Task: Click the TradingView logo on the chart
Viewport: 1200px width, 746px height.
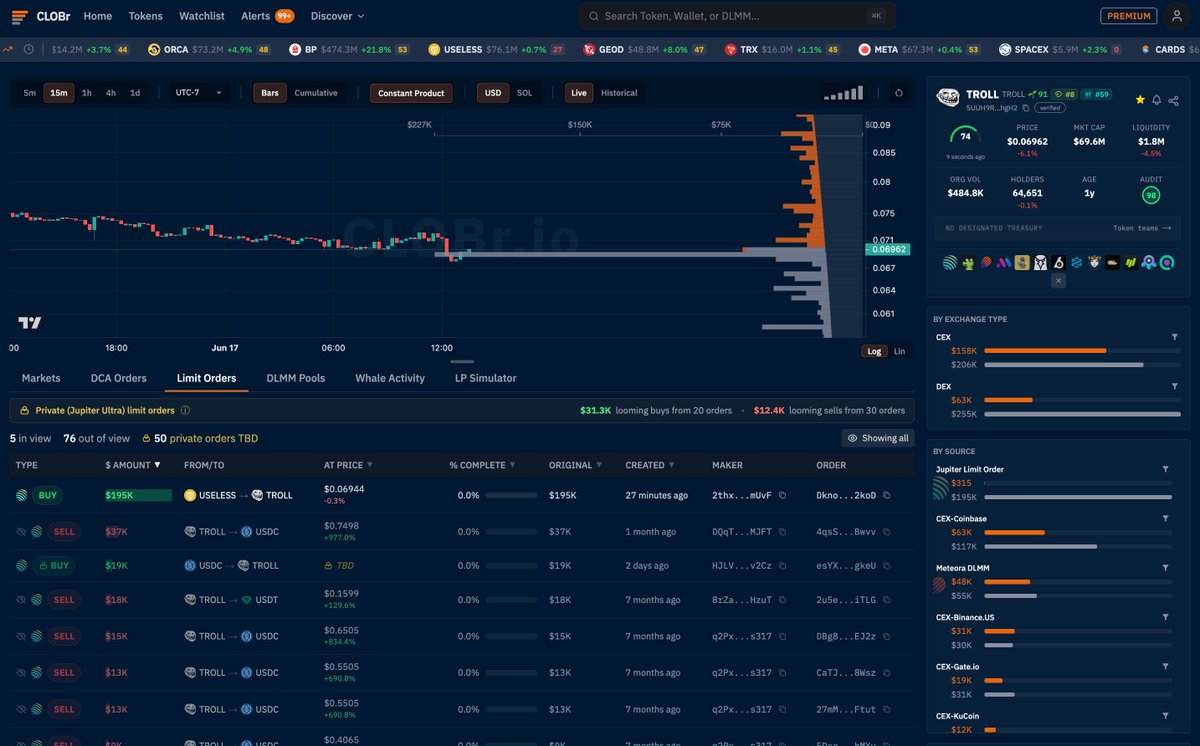Action: coord(30,322)
